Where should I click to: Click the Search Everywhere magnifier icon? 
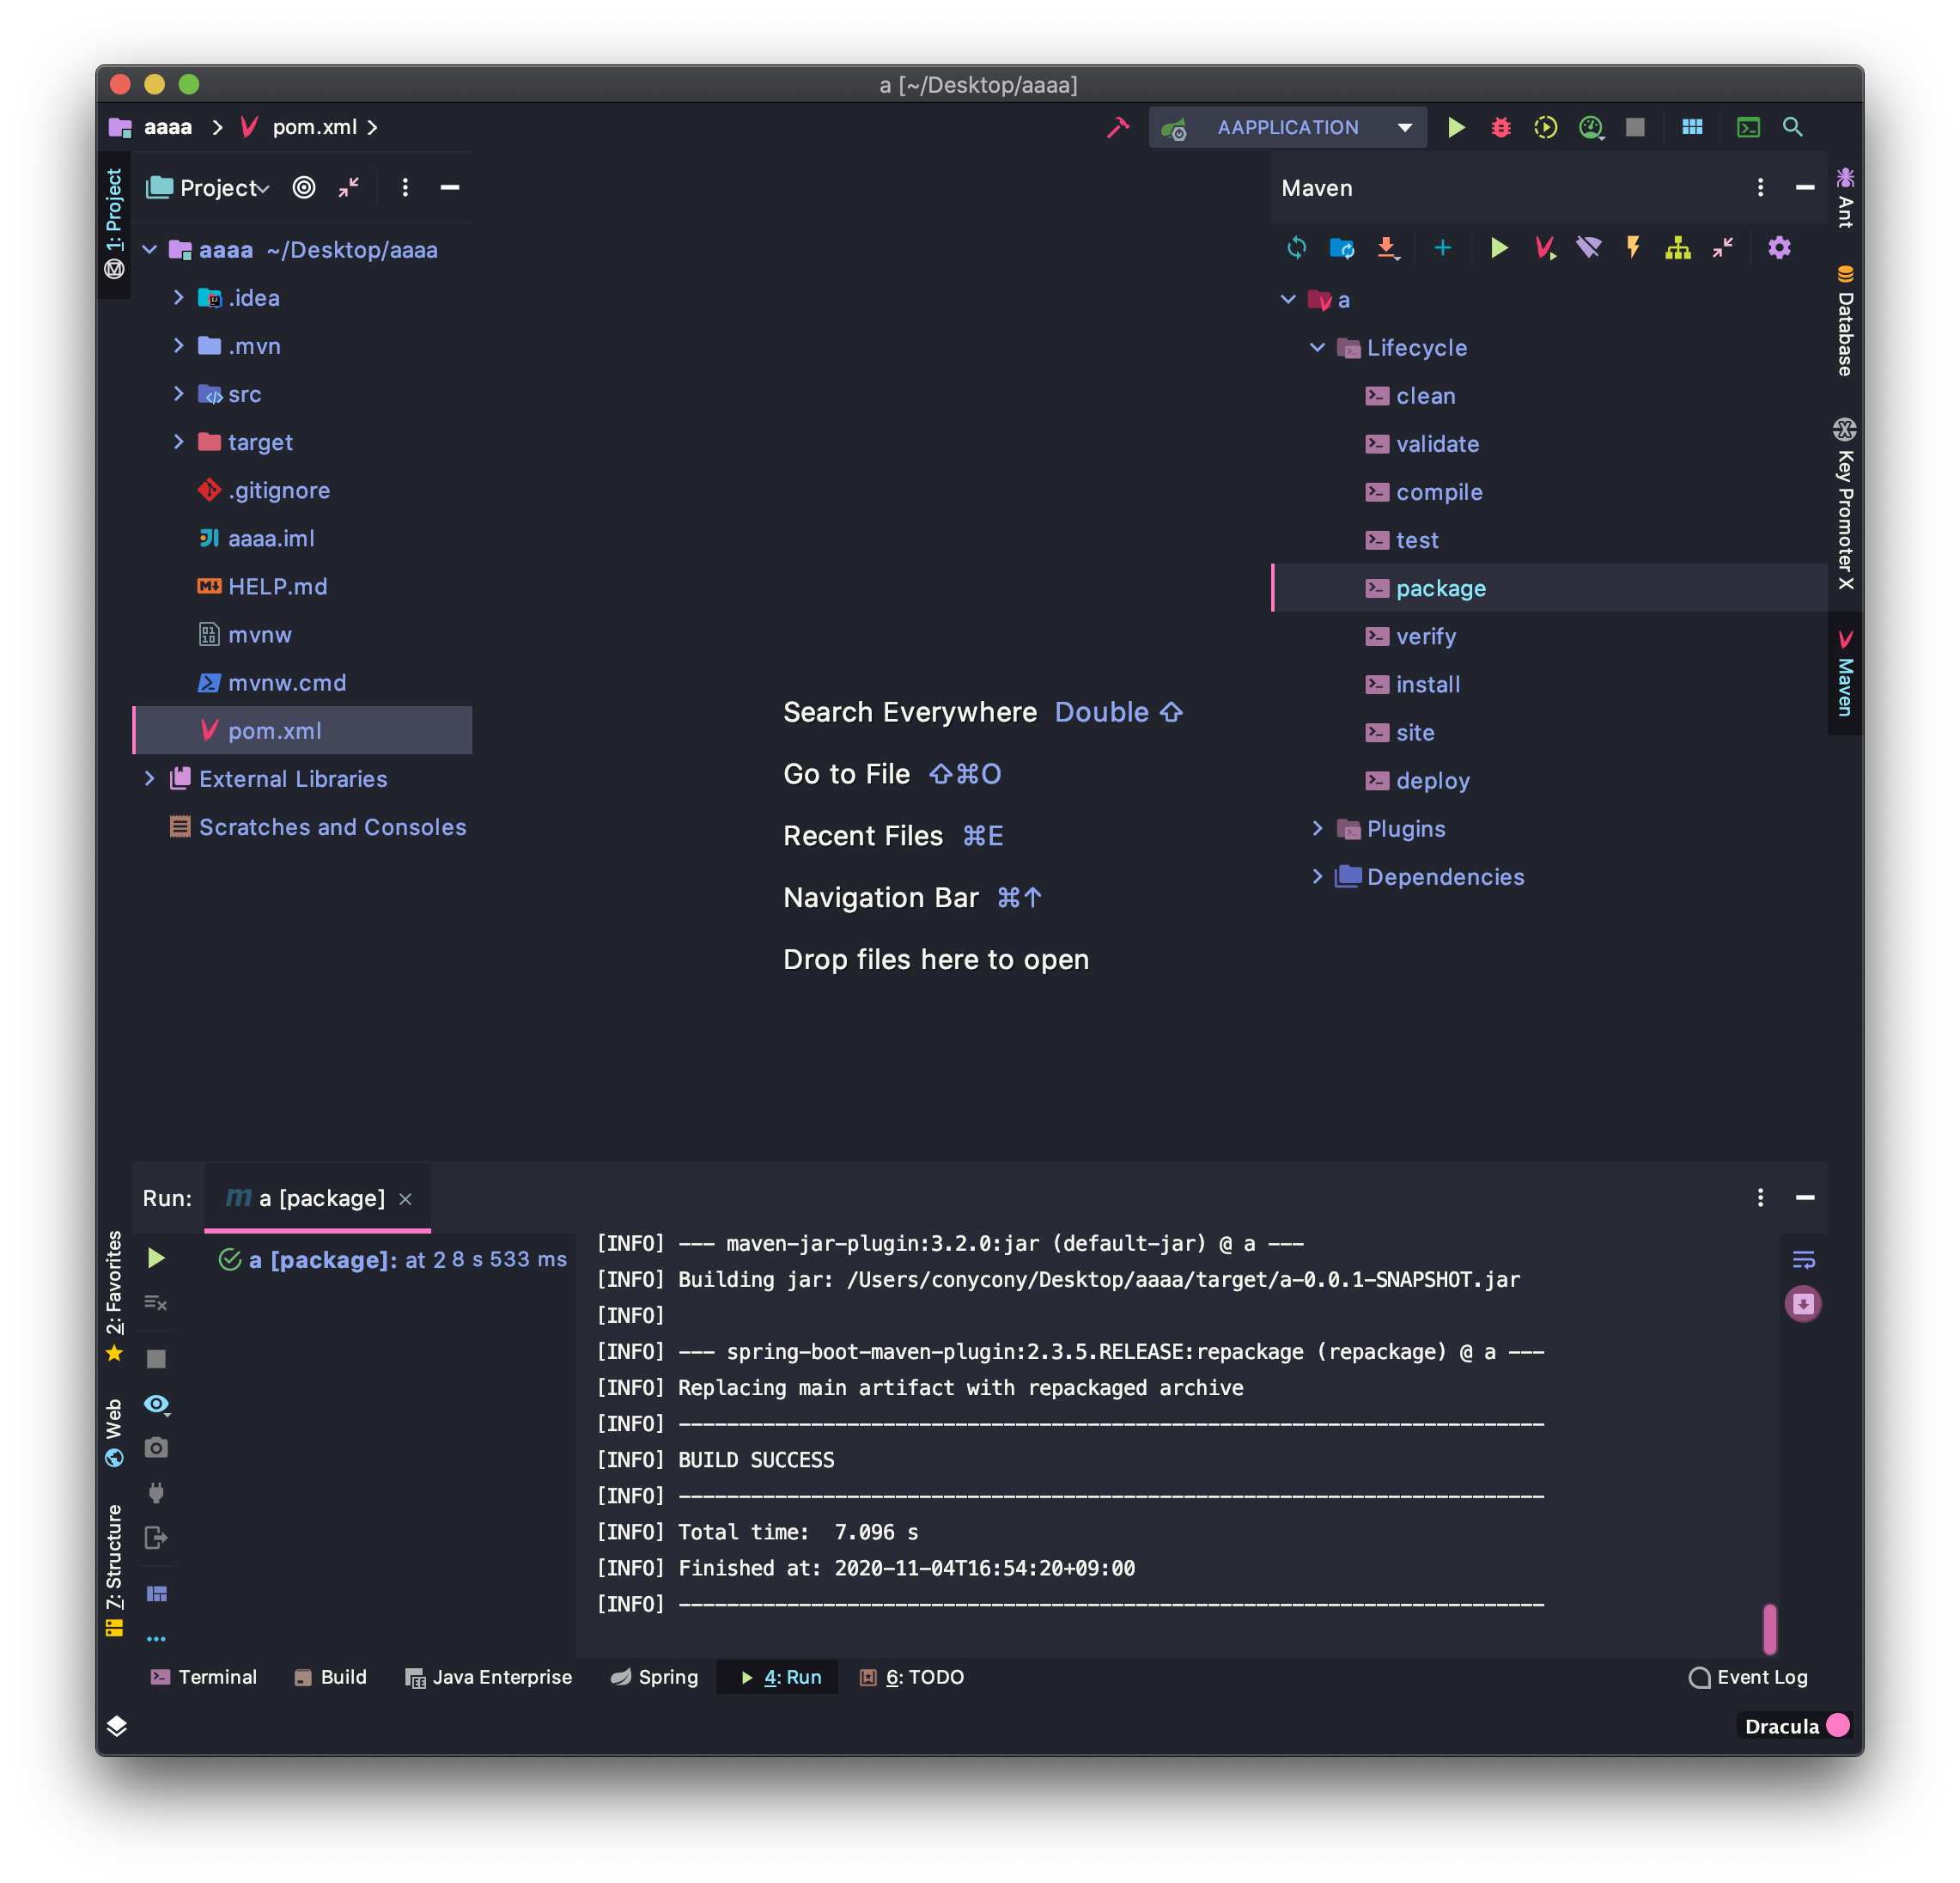coord(1792,128)
